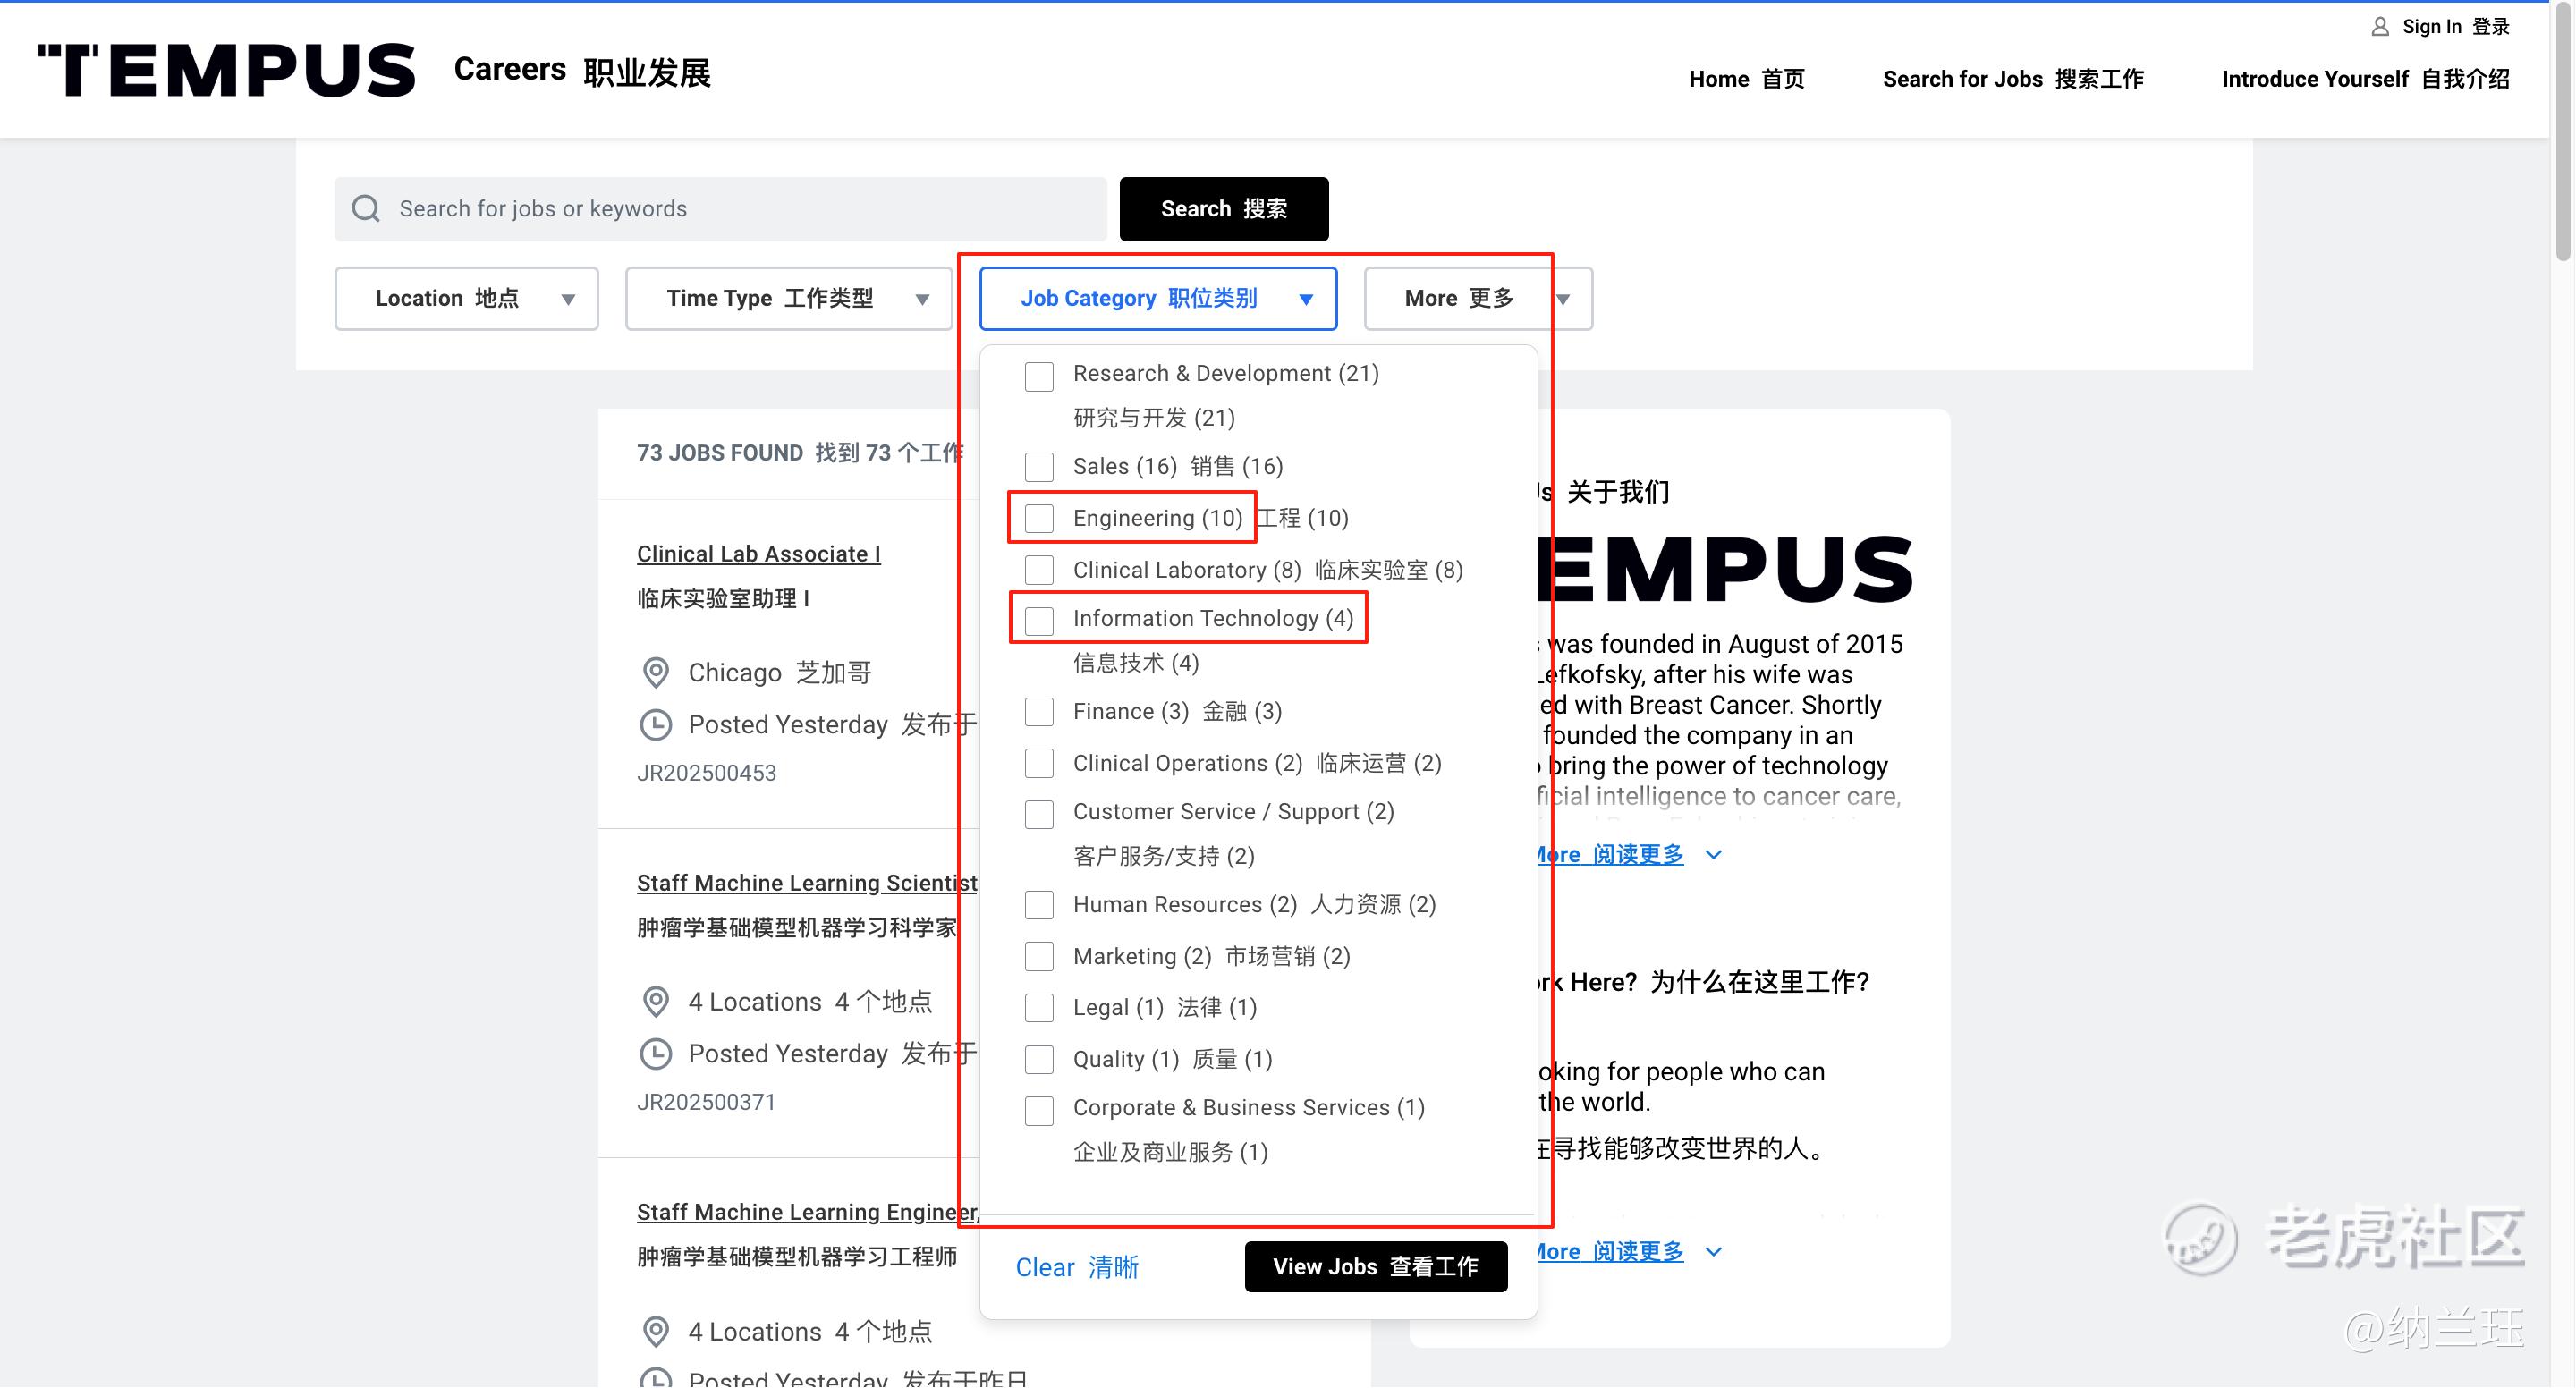
Task: Click the location pin beside first 4 Locations
Action: (x=655, y=1002)
